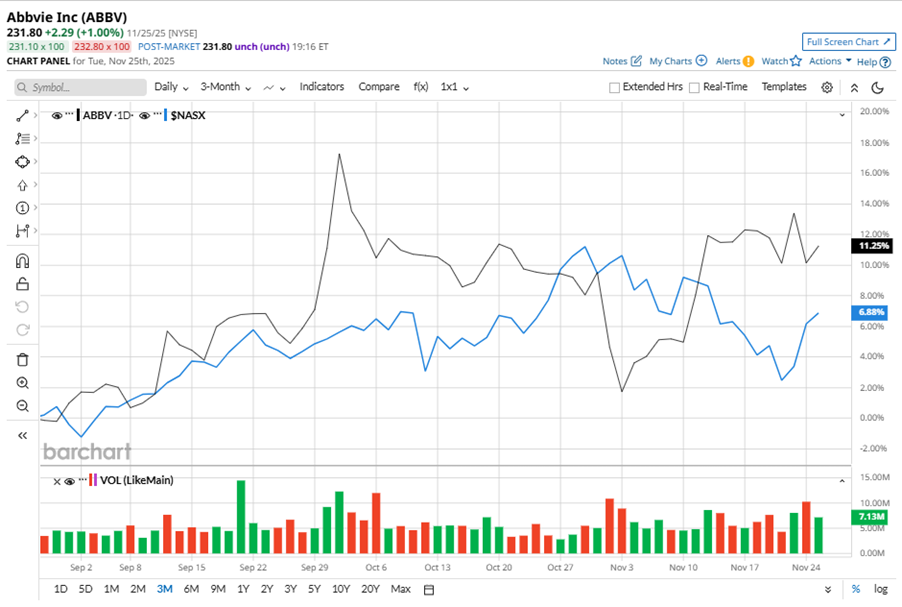Toggle $NASX series visibility eye
The width and height of the screenshot is (902, 607).
click(144, 116)
